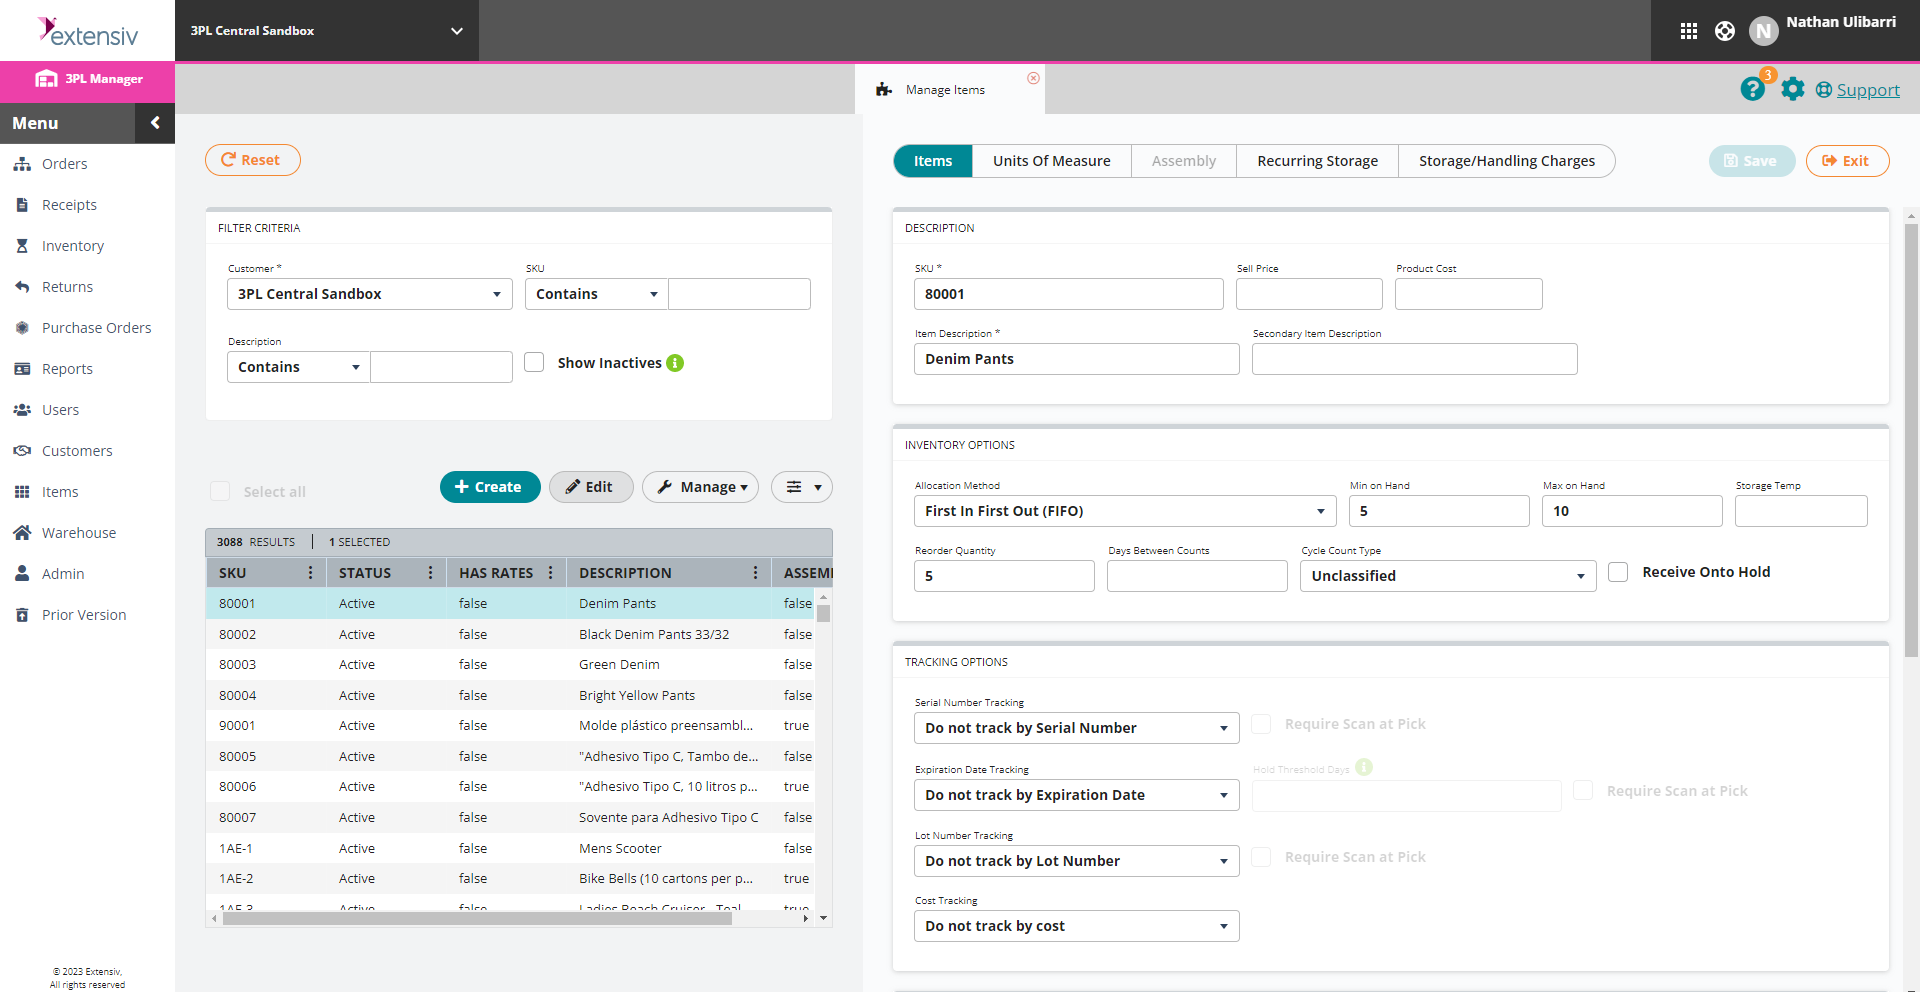Open the Reports section
Image resolution: width=1920 pixels, height=992 pixels.
66,368
